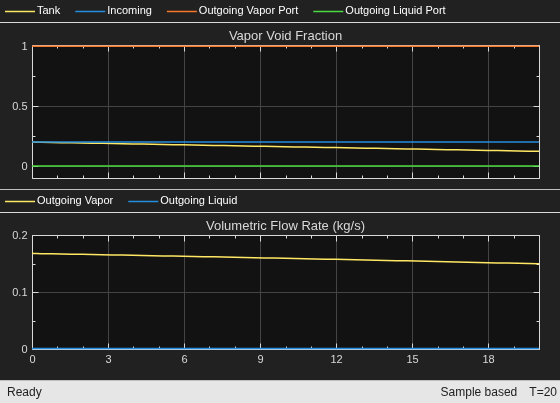Select the green Outgoing Liquid Port line in the plot
560x403 pixels.
(x=286, y=166)
